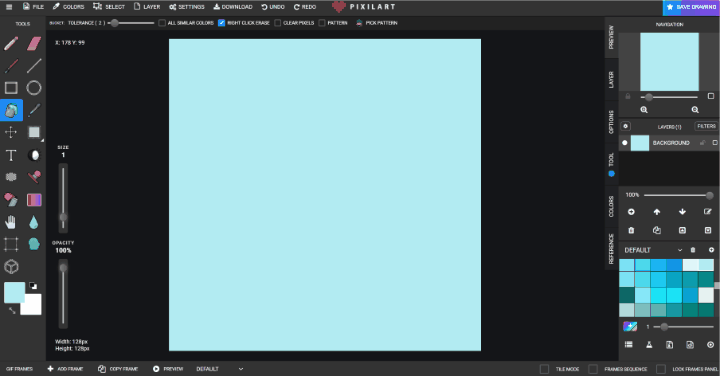Select the Selection marquee tool

click(34, 132)
